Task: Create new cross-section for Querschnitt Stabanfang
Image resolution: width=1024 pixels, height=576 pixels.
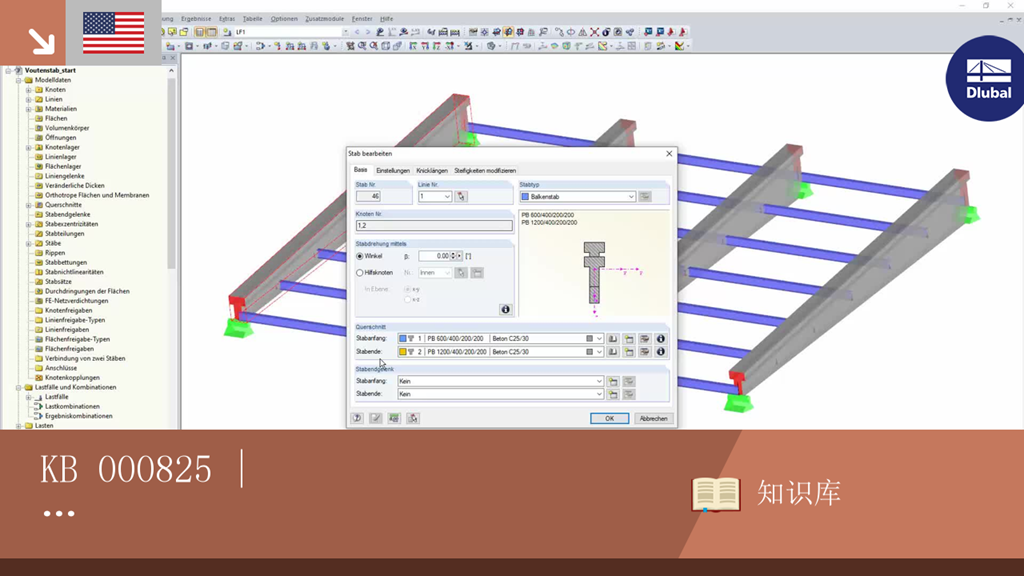Action: coord(629,339)
